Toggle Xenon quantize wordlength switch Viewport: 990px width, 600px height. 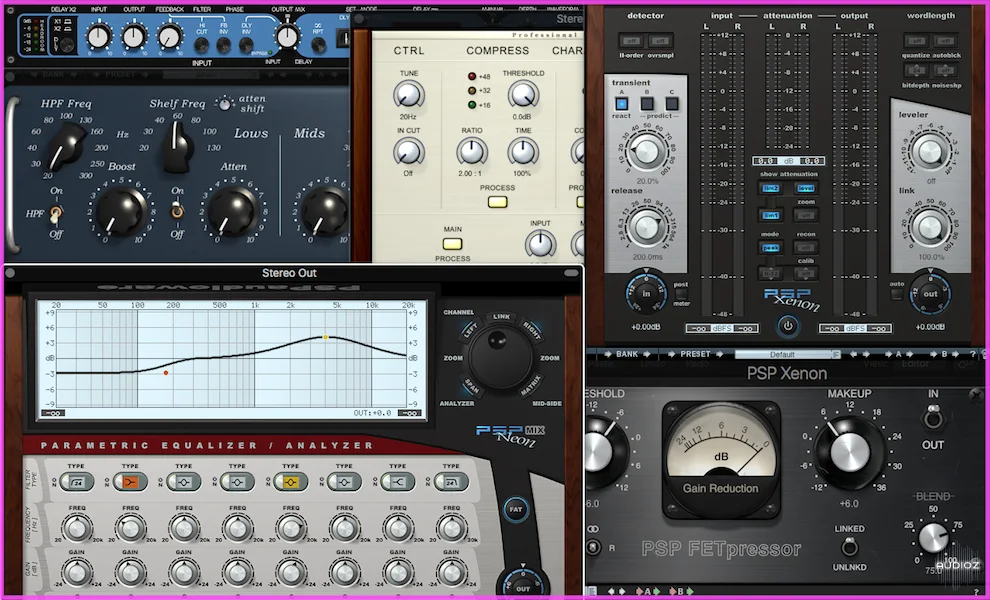point(916,41)
